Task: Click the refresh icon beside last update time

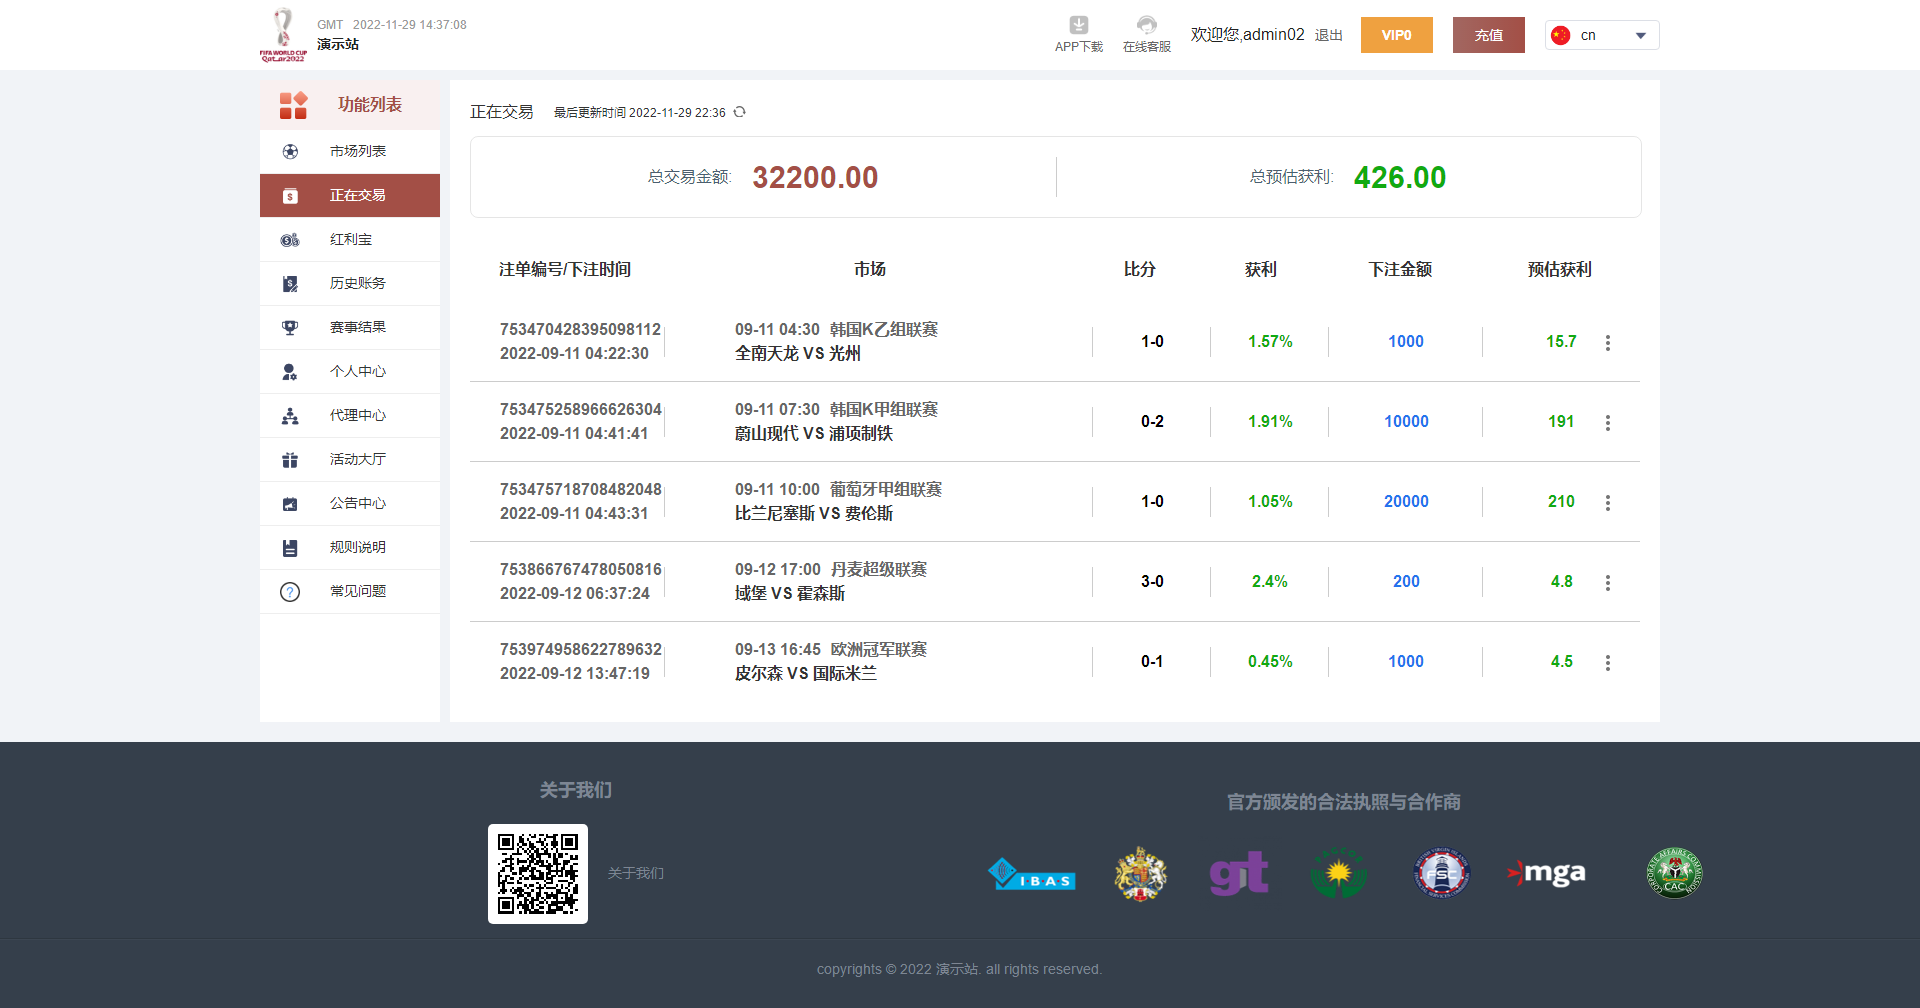Action: point(740,112)
